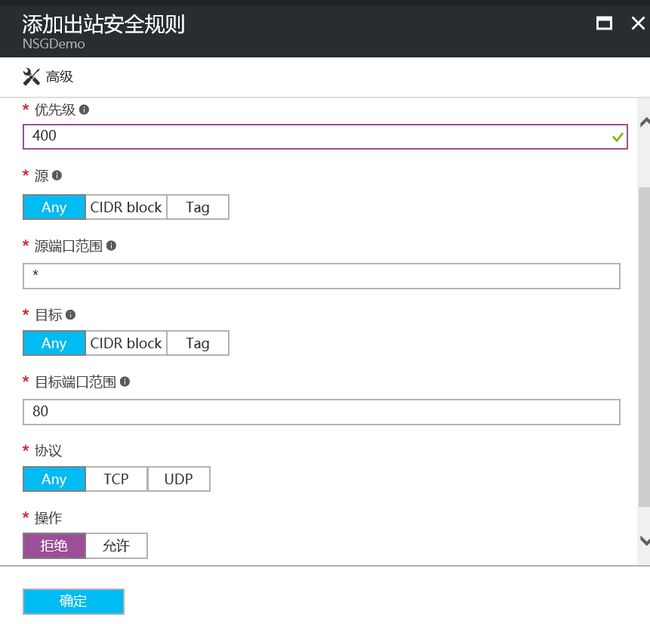Show info tooltip for 源

[x=57, y=175]
